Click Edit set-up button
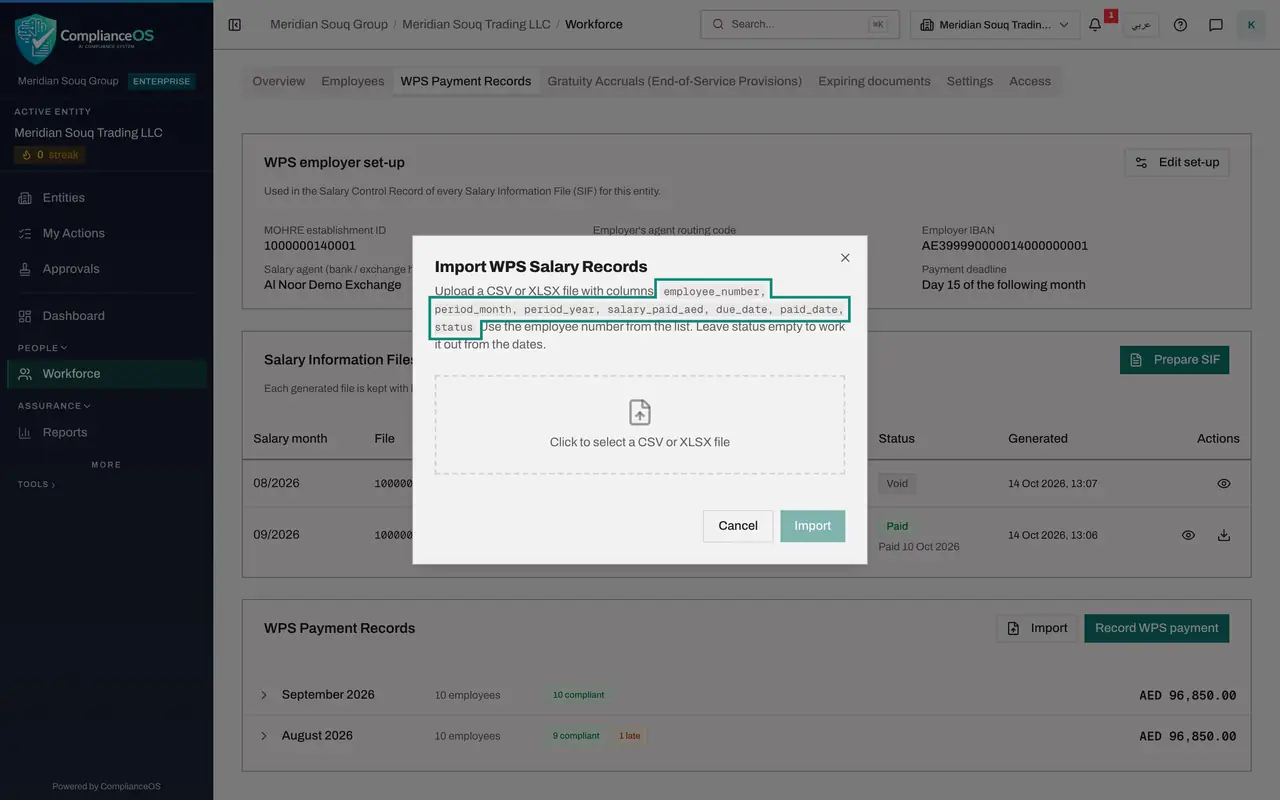Image resolution: width=1280 pixels, height=800 pixels. (x=1177, y=162)
